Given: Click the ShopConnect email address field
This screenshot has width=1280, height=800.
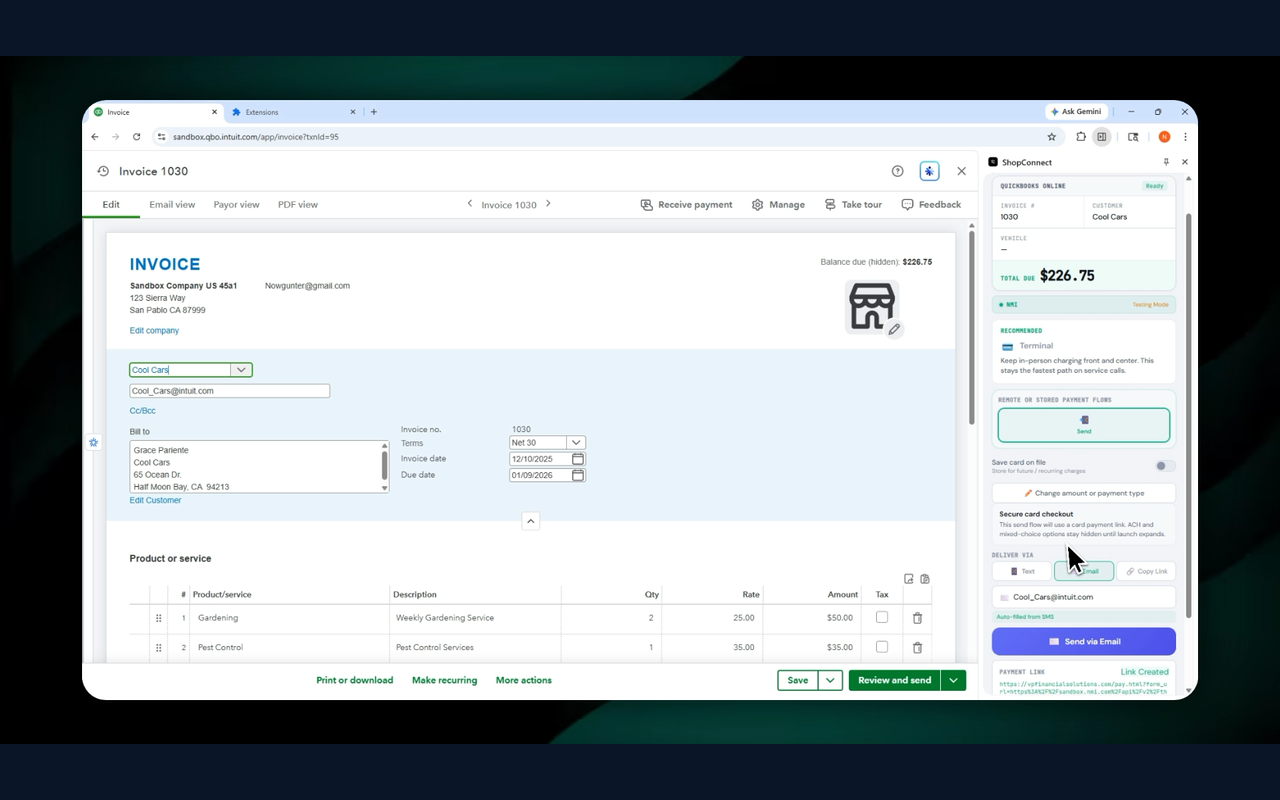Looking at the screenshot, I should tap(1084, 597).
